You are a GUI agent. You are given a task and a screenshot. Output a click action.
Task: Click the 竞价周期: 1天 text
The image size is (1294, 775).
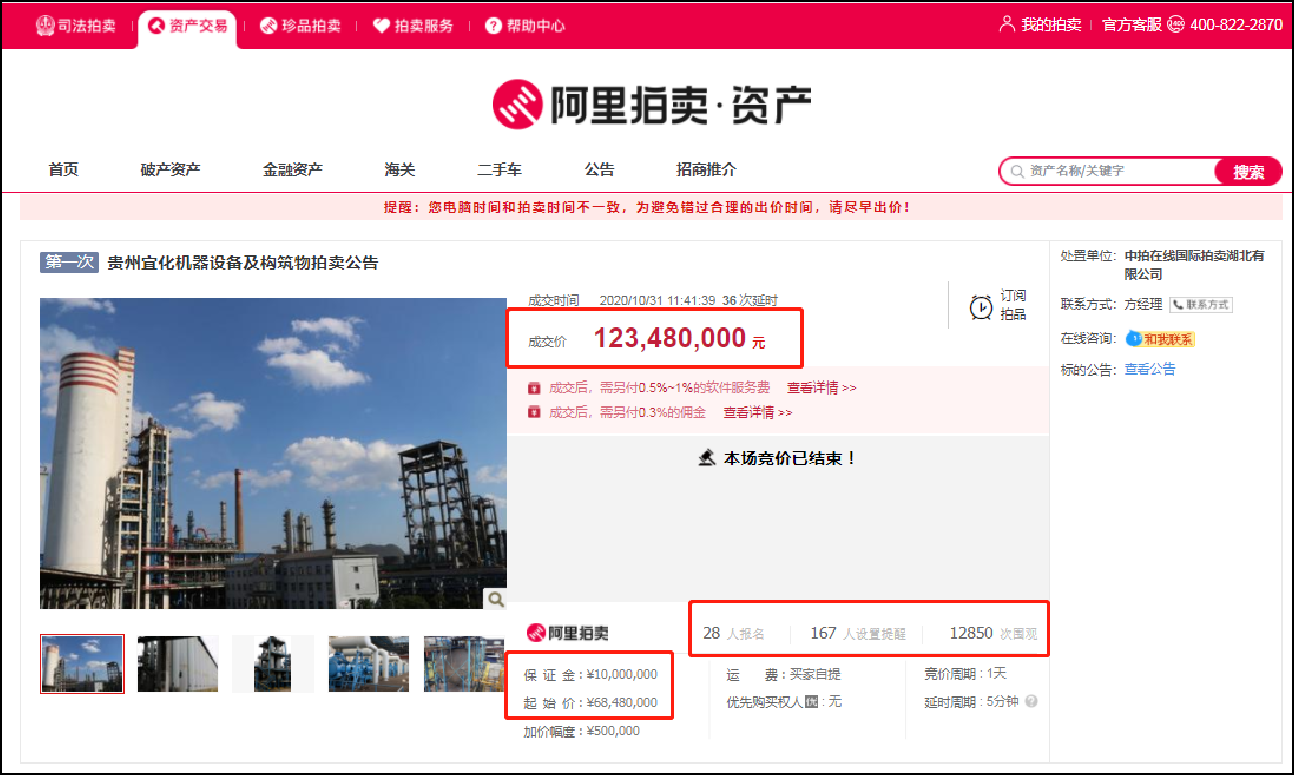coord(964,674)
